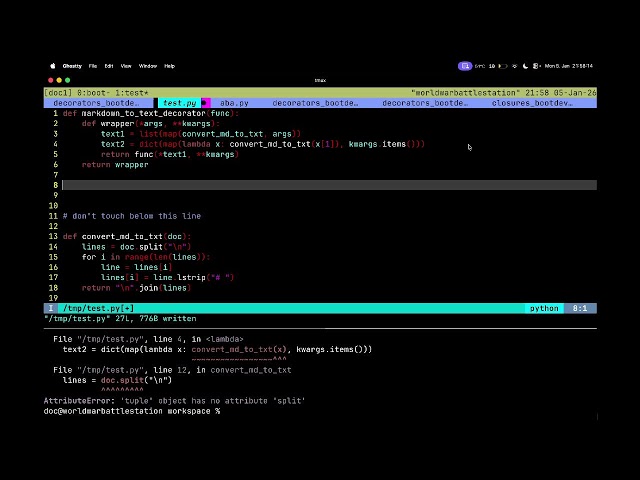Click the "tmux" window title
640x480 pixels.
320,80
